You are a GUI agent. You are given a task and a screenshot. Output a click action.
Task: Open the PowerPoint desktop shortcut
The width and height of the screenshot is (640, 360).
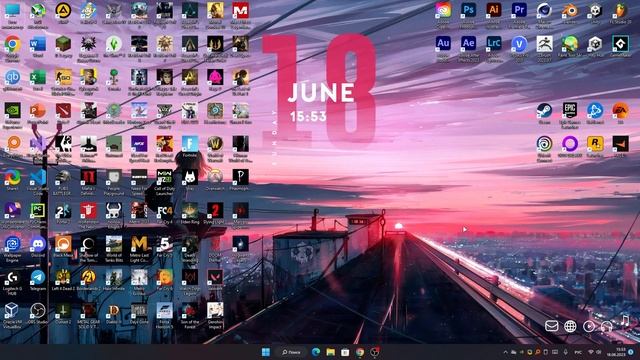pos(38,110)
